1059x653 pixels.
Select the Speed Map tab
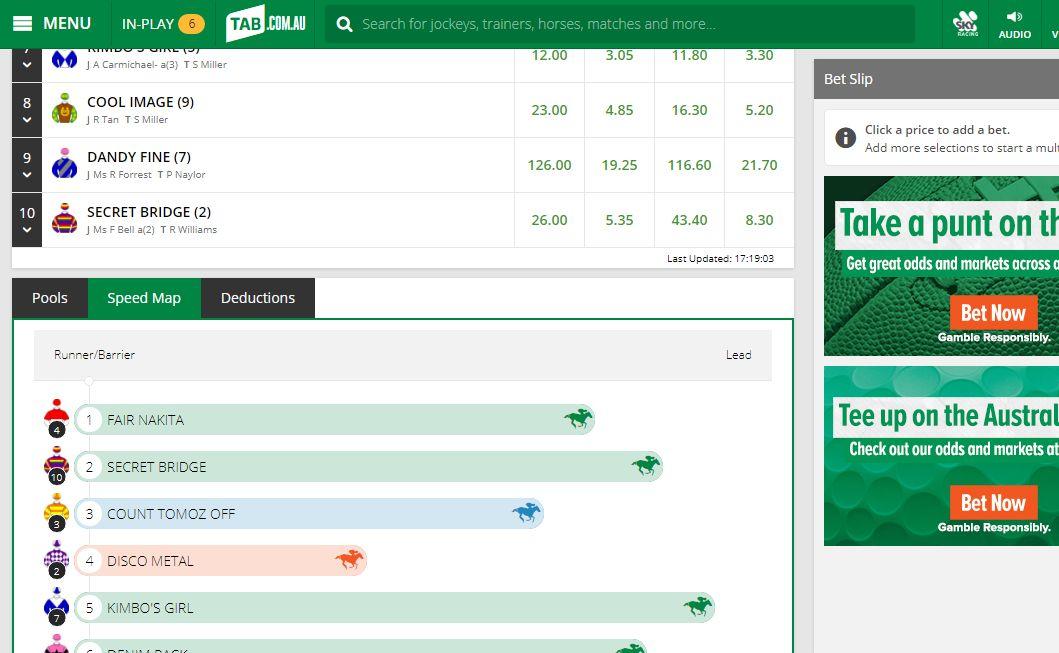[x=144, y=298]
